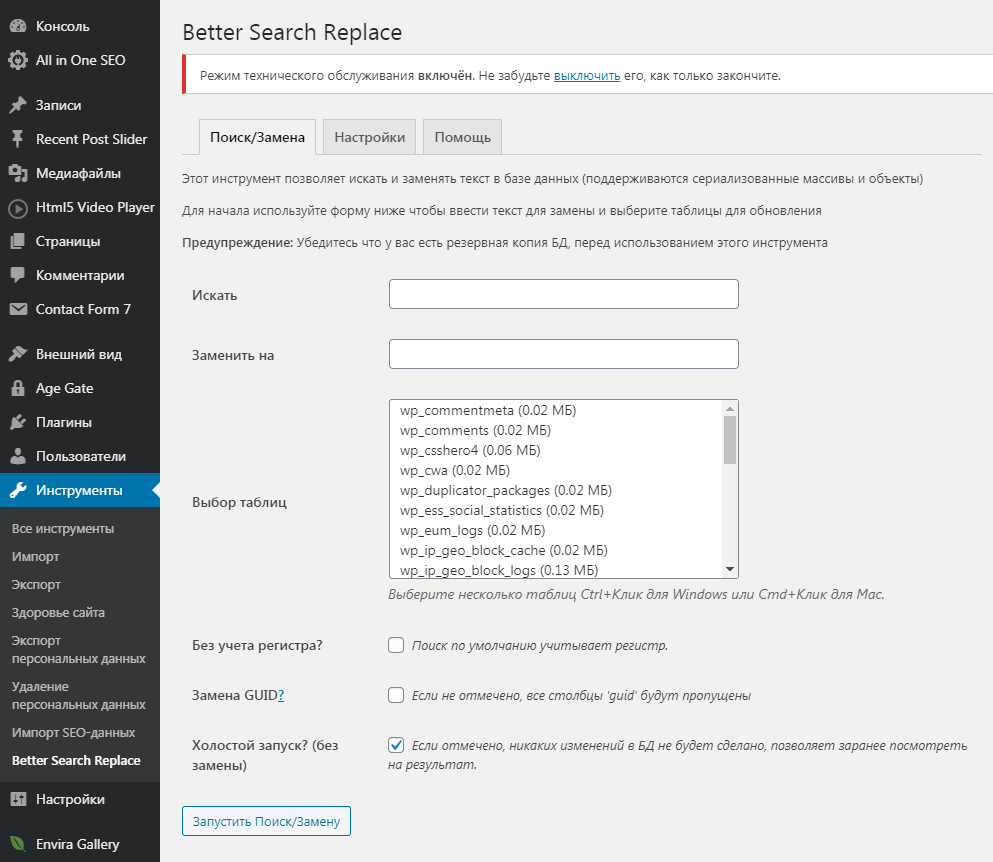Open the Записи menu label
The height and width of the screenshot is (862, 993).
(58, 105)
